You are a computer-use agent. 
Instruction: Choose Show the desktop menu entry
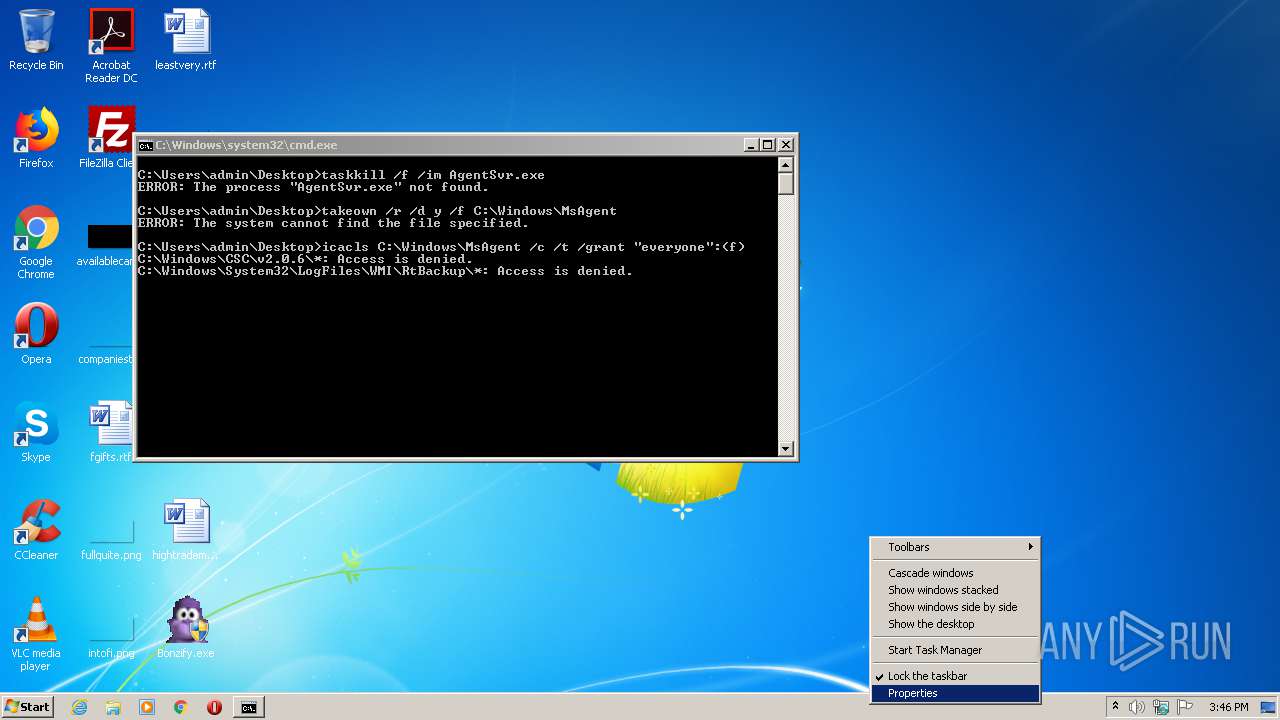(x=955, y=624)
